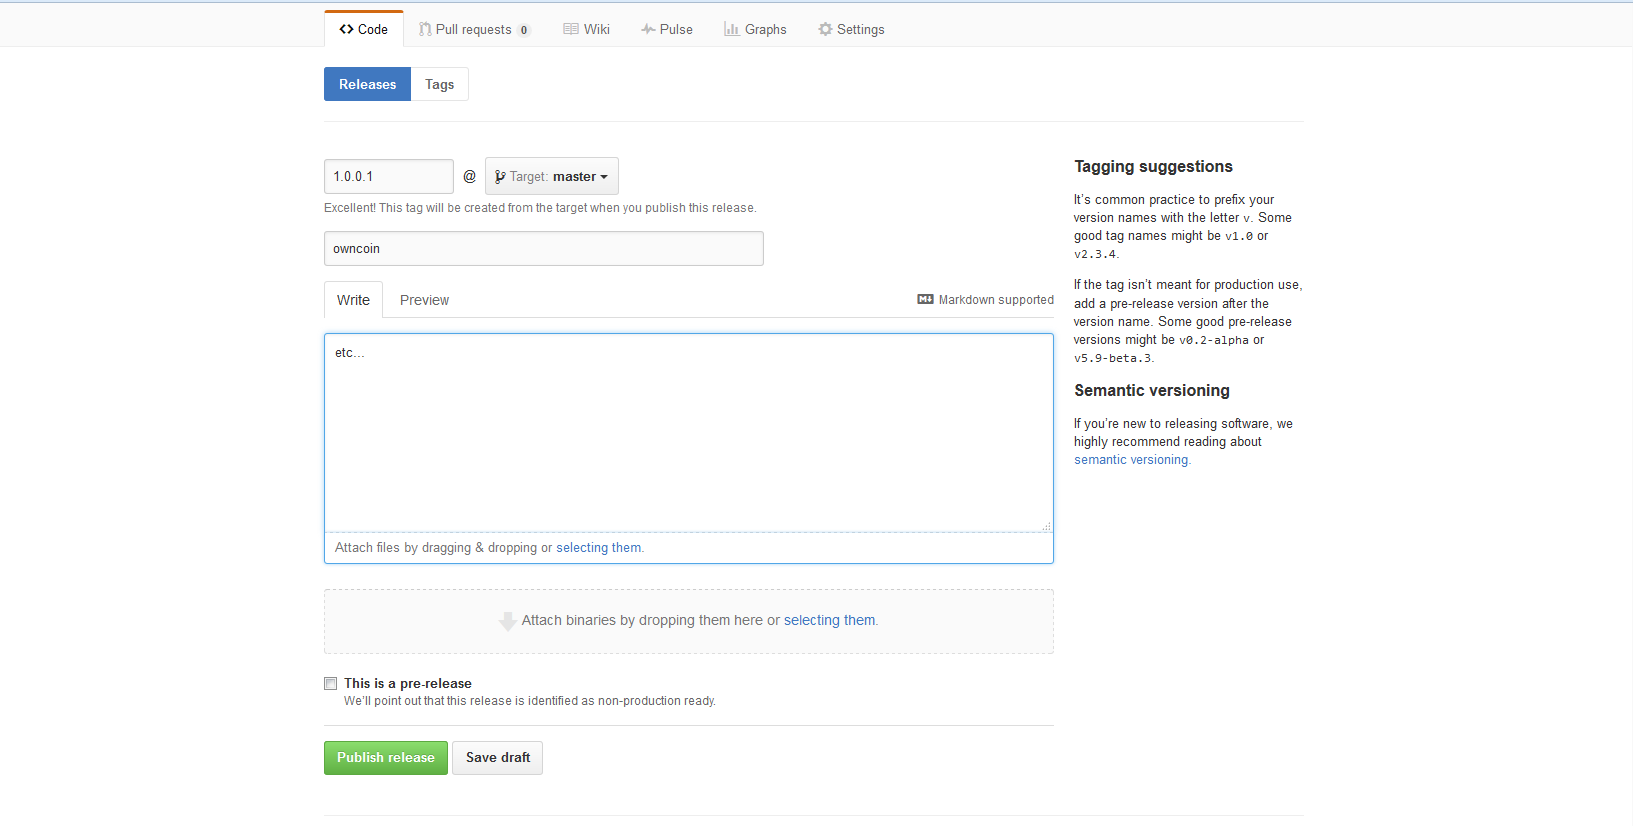
Task: Click the Code angle-brackets icon
Action: pyautogui.click(x=346, y=29)
